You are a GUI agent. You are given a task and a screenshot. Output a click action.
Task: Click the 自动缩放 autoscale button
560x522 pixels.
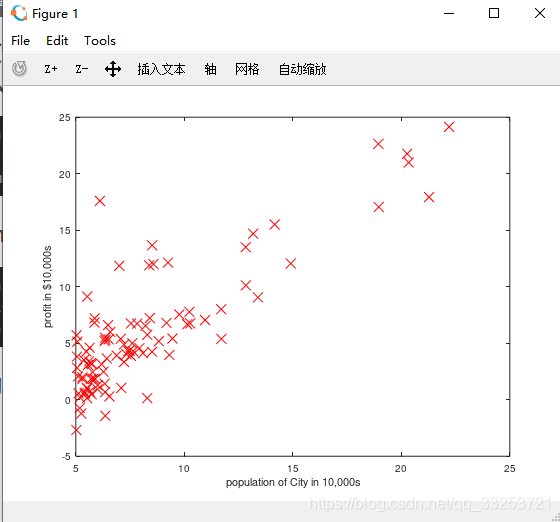click(x=302, y=69)
